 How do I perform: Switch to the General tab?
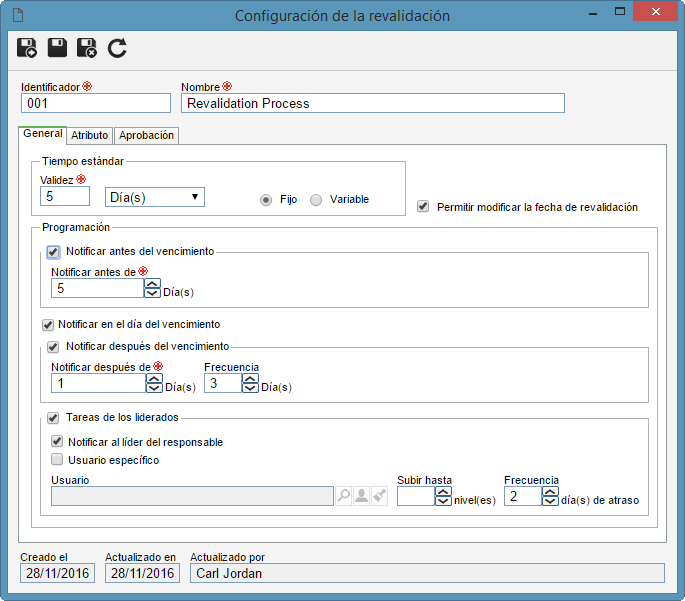[42, 134]
